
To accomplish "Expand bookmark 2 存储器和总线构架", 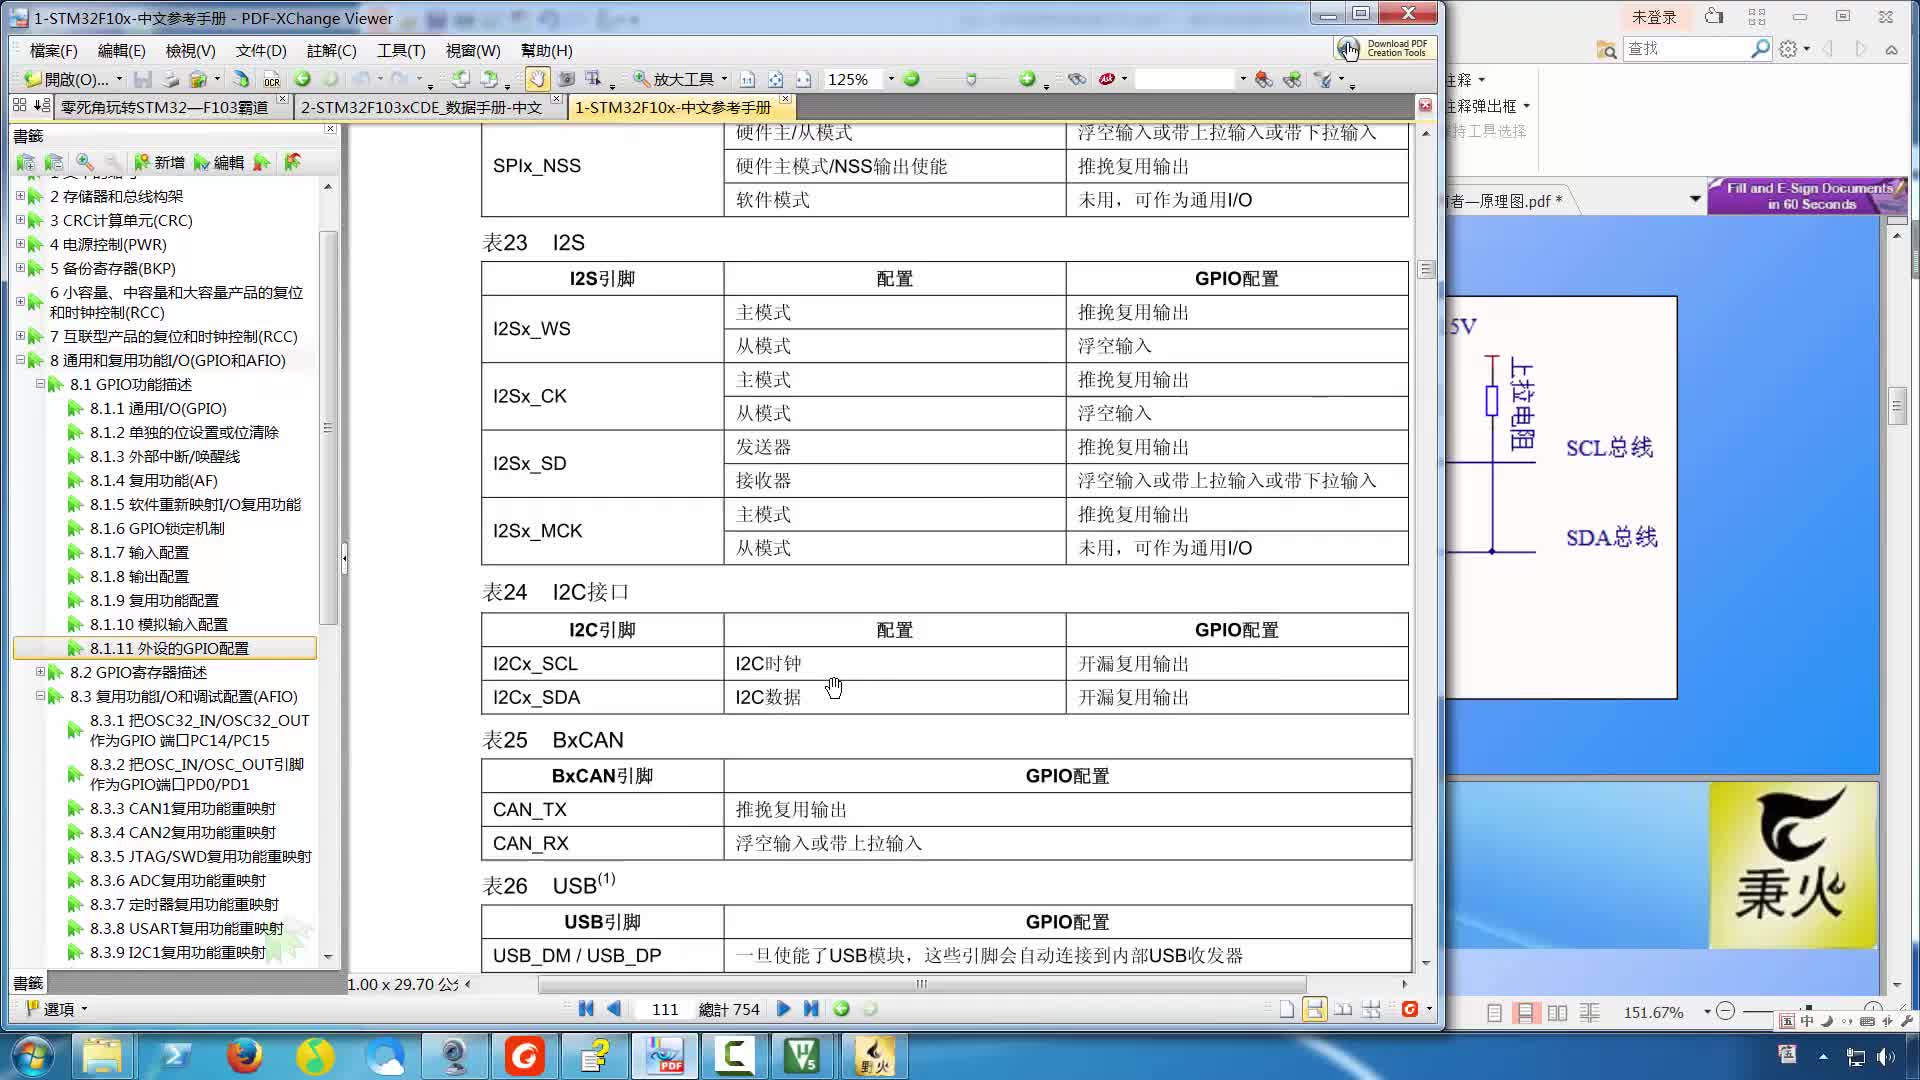I will 20,196.
